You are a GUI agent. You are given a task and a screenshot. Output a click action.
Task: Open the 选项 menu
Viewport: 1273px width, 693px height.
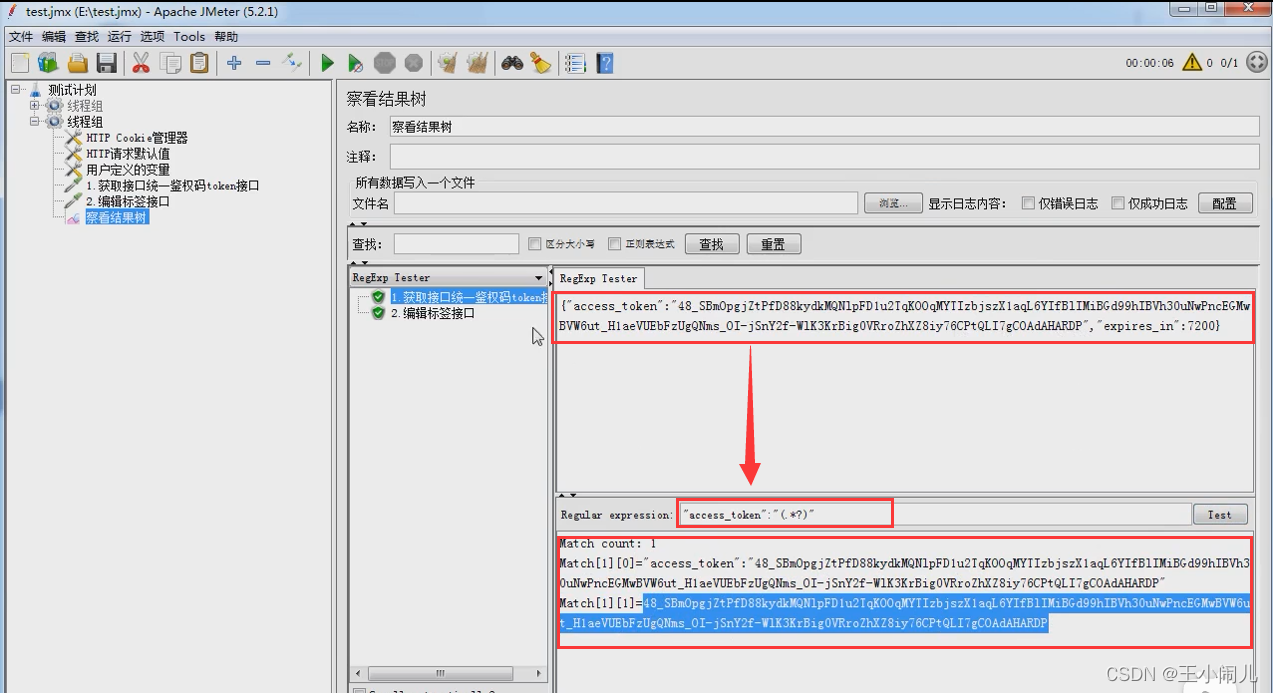point(152,36)
